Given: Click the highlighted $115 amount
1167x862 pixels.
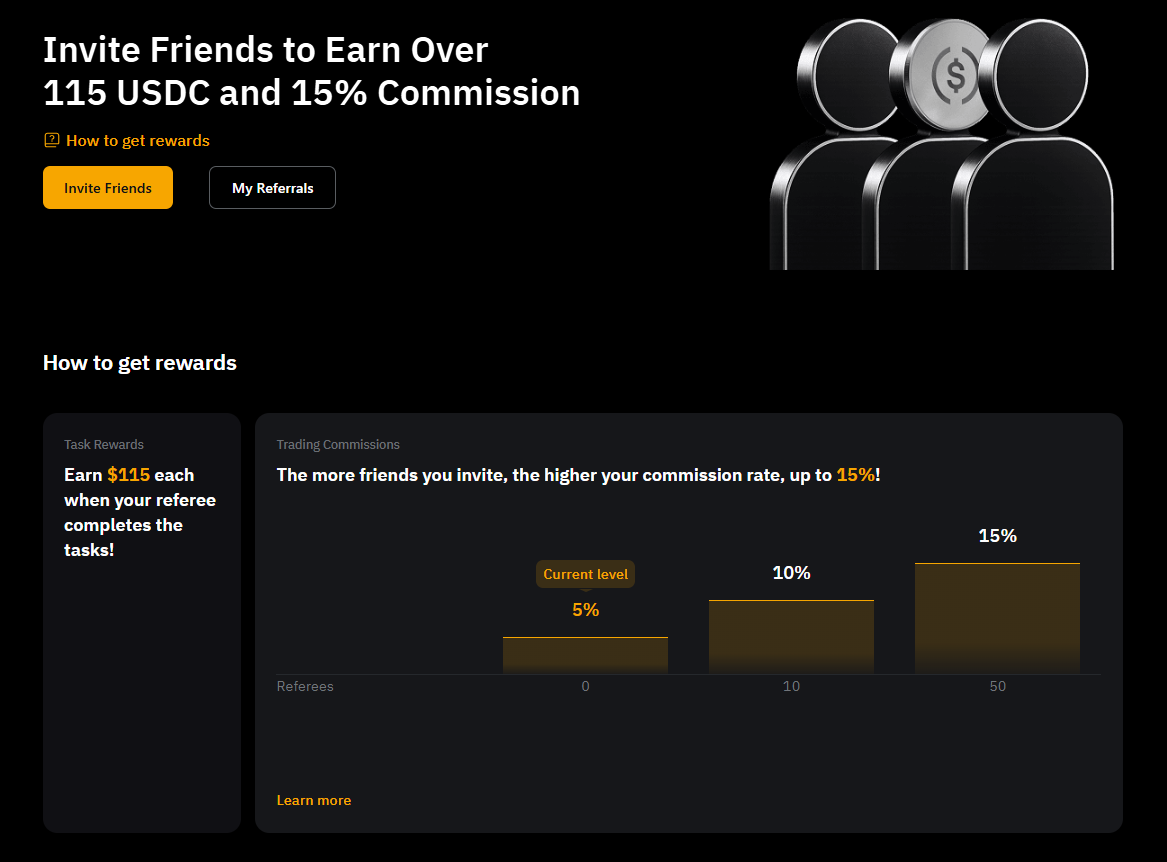Looking at the screenshot, I should 128,475.
